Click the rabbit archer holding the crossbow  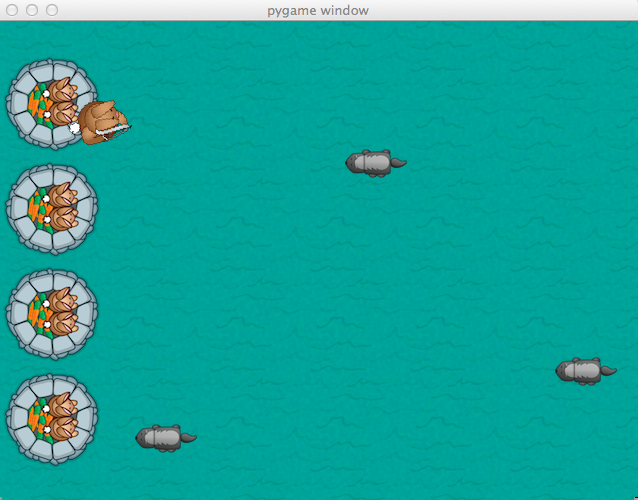(98, 122)
